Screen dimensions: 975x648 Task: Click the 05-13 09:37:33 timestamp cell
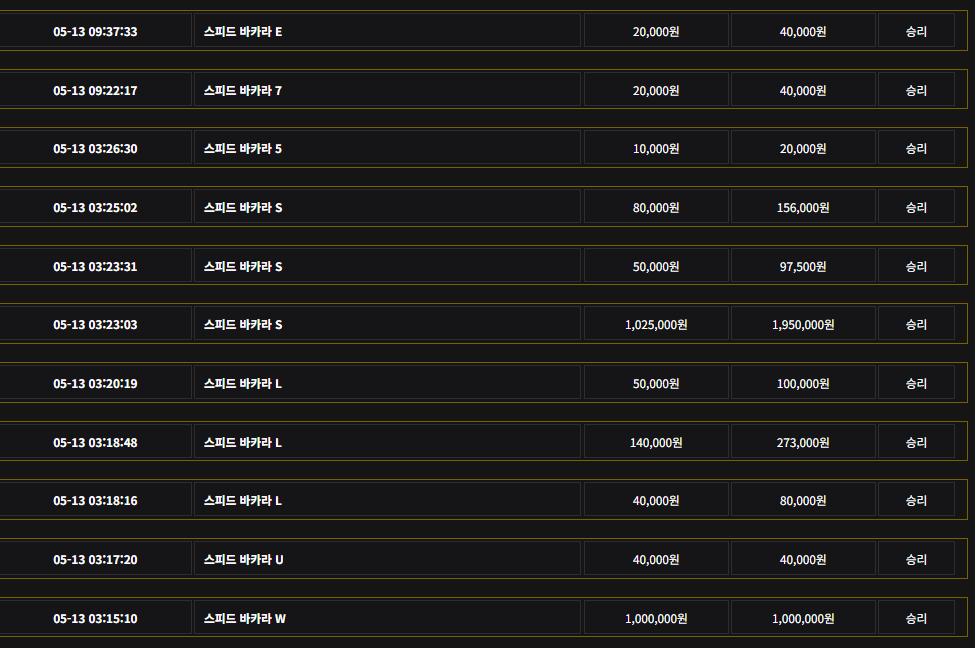[x=95, y=31]
